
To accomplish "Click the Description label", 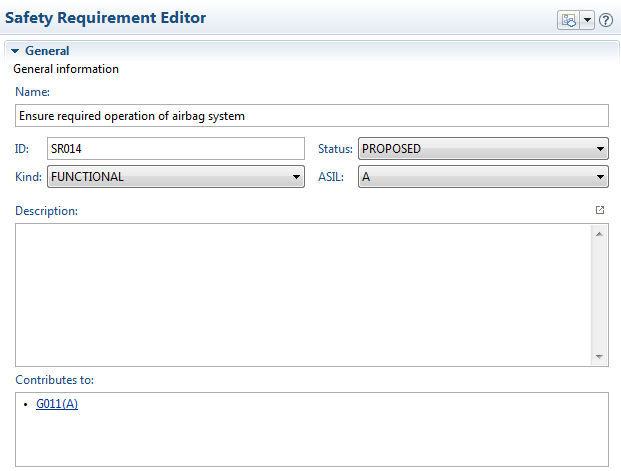I will (x=46, y=211).
